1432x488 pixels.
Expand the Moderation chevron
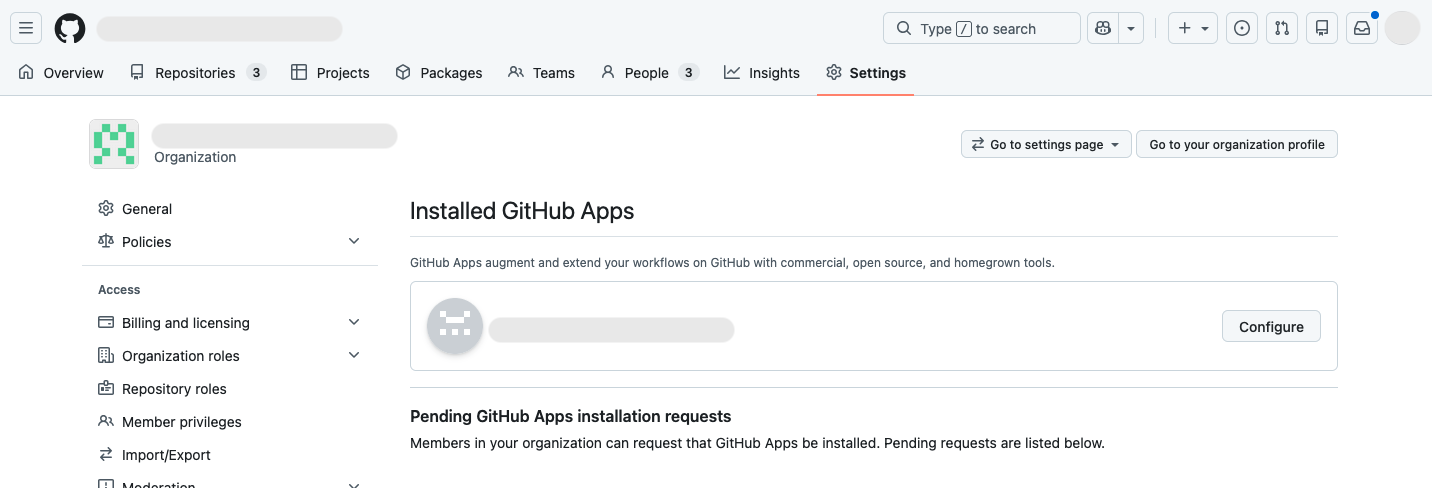click(354, 485)
